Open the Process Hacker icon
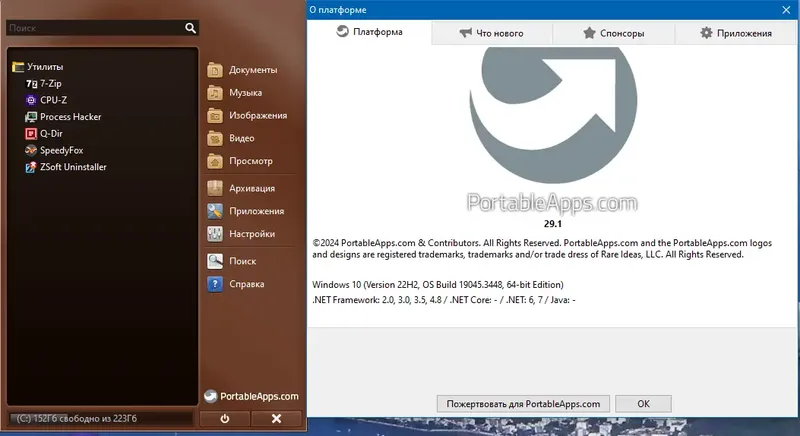The image size is (800, 436). click(31, 117)
